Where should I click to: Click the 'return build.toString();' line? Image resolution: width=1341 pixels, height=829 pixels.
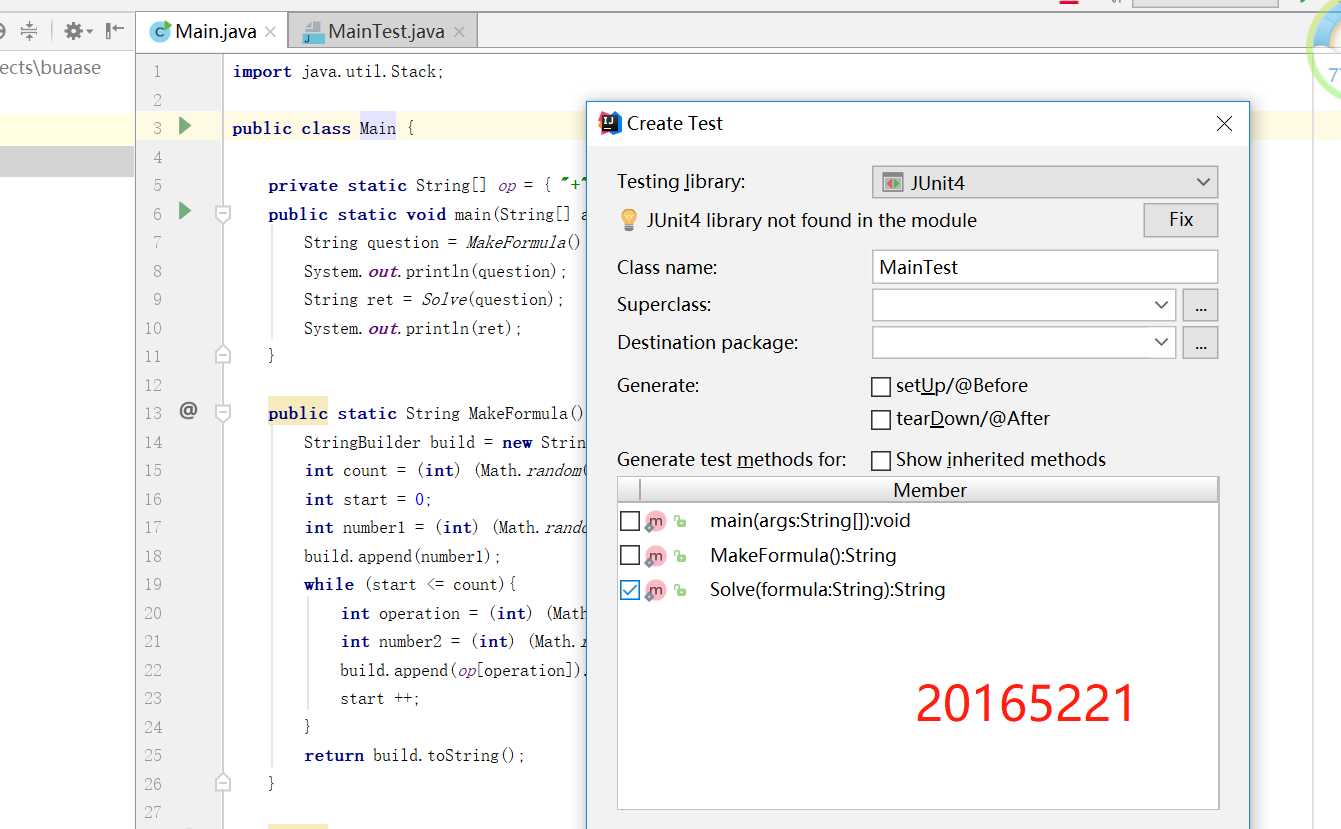point(414,755)
